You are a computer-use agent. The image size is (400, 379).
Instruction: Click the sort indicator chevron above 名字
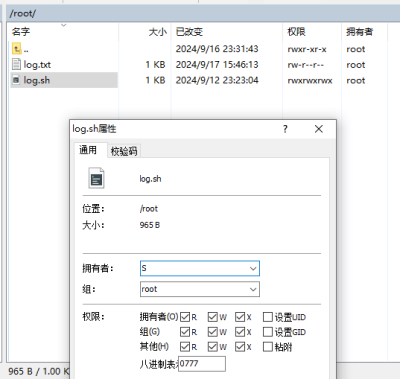coord(64,25)
